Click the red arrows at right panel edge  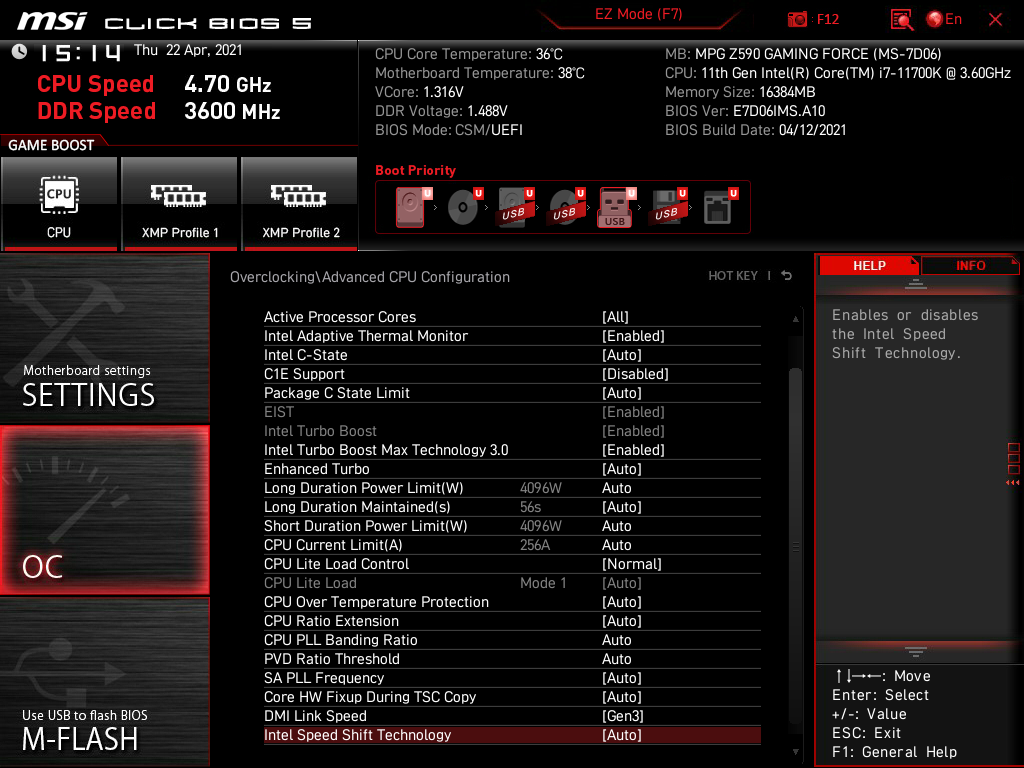1012,483
